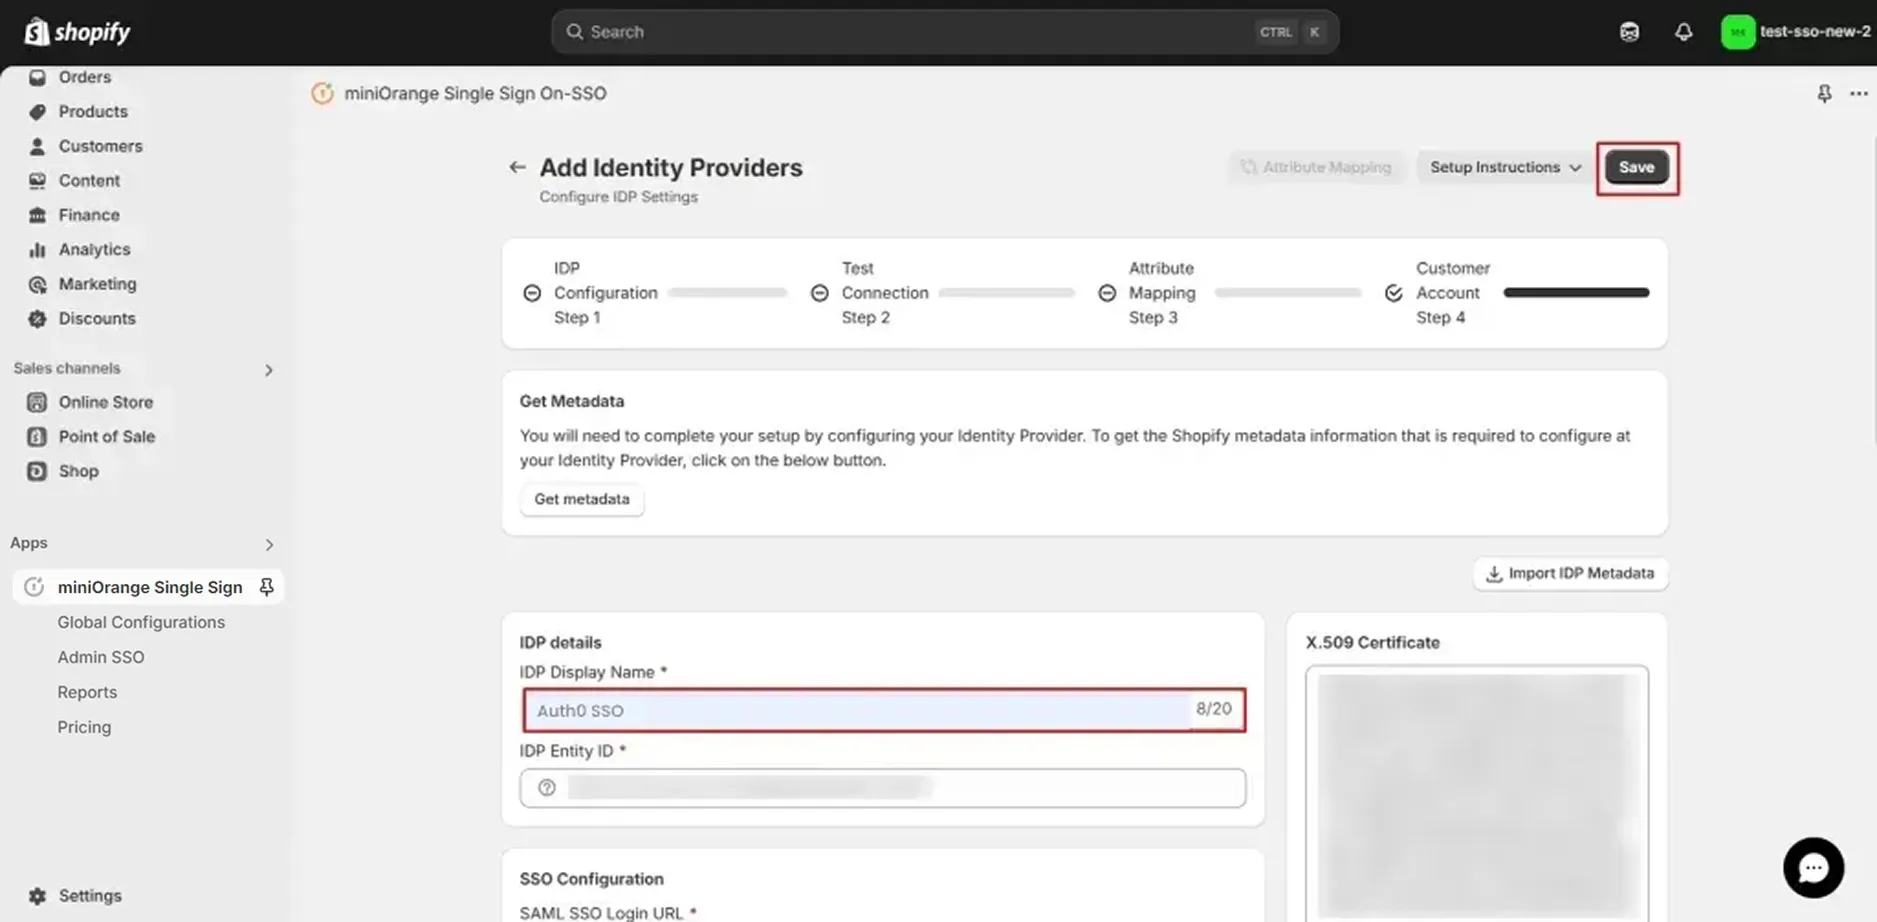Screen dimensions: 1877x922
Task: Pin the miniOrange SSO page using the pin icon
Action: (1825, 93)
